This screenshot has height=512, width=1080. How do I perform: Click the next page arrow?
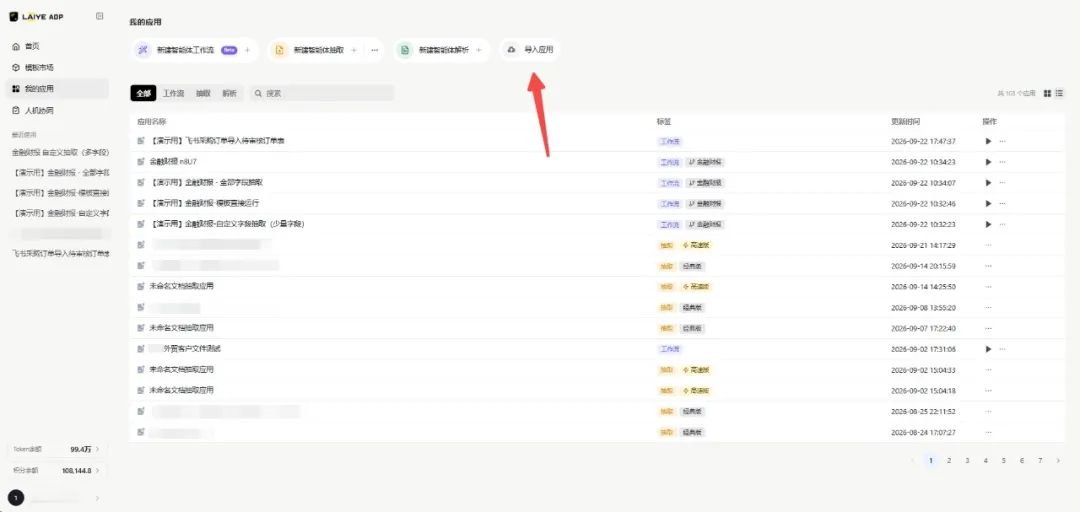click(x=1059, y=460)
